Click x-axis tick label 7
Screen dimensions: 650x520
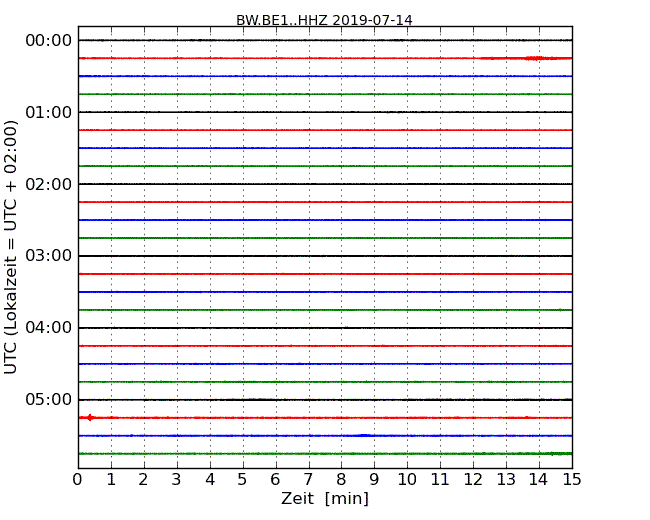[x=308, y=480]
